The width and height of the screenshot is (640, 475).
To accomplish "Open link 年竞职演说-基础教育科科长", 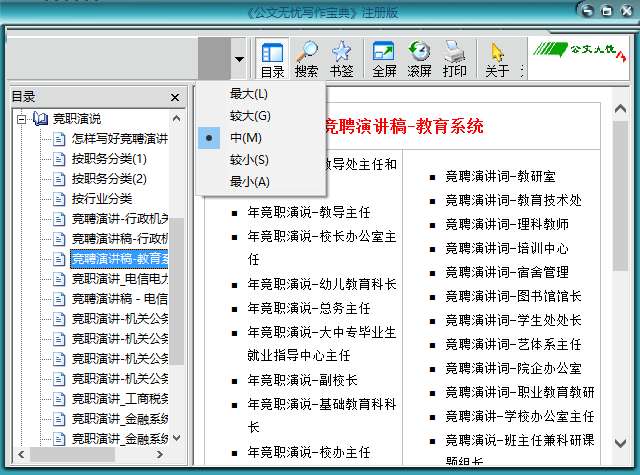I will click(x=322, y=416).
